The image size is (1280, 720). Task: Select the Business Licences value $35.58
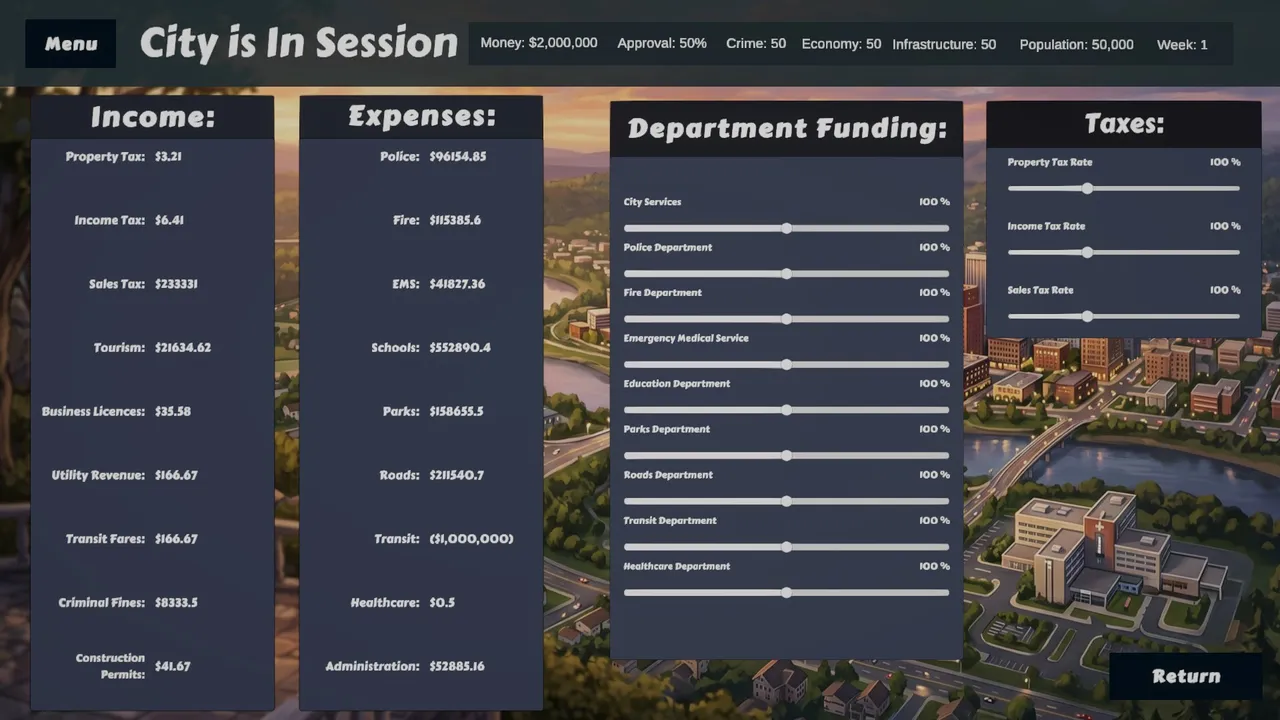[173, 411]
